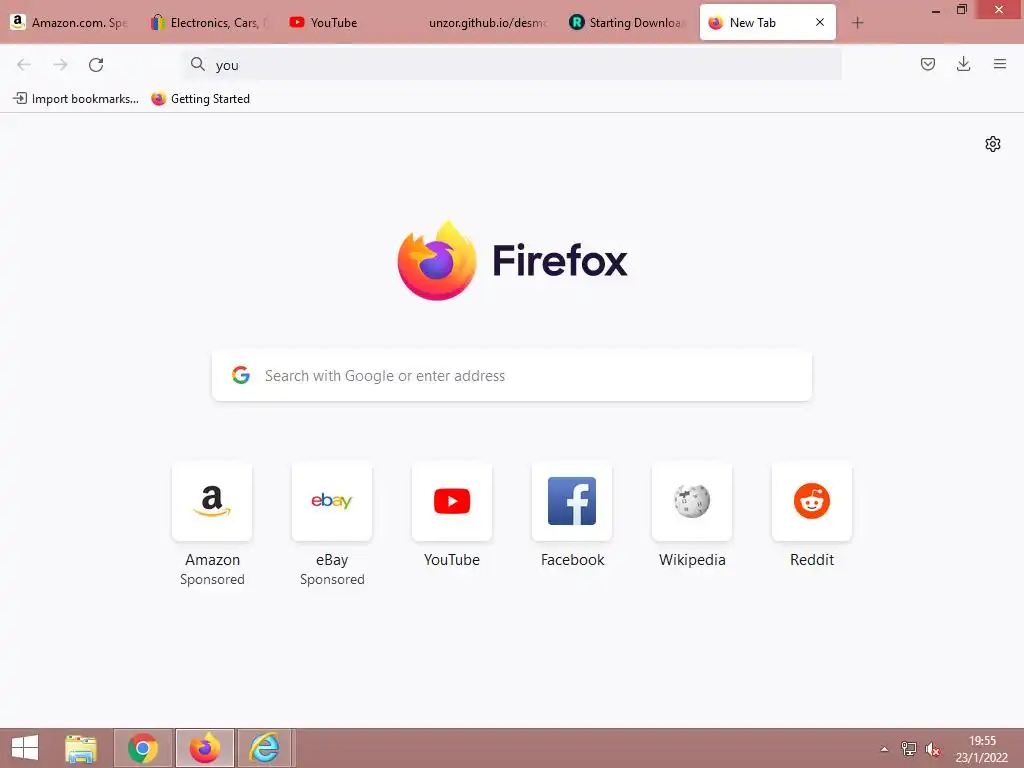Click the Forward navigation arrow
The image size is (1024, 768).
click(60, 64)
